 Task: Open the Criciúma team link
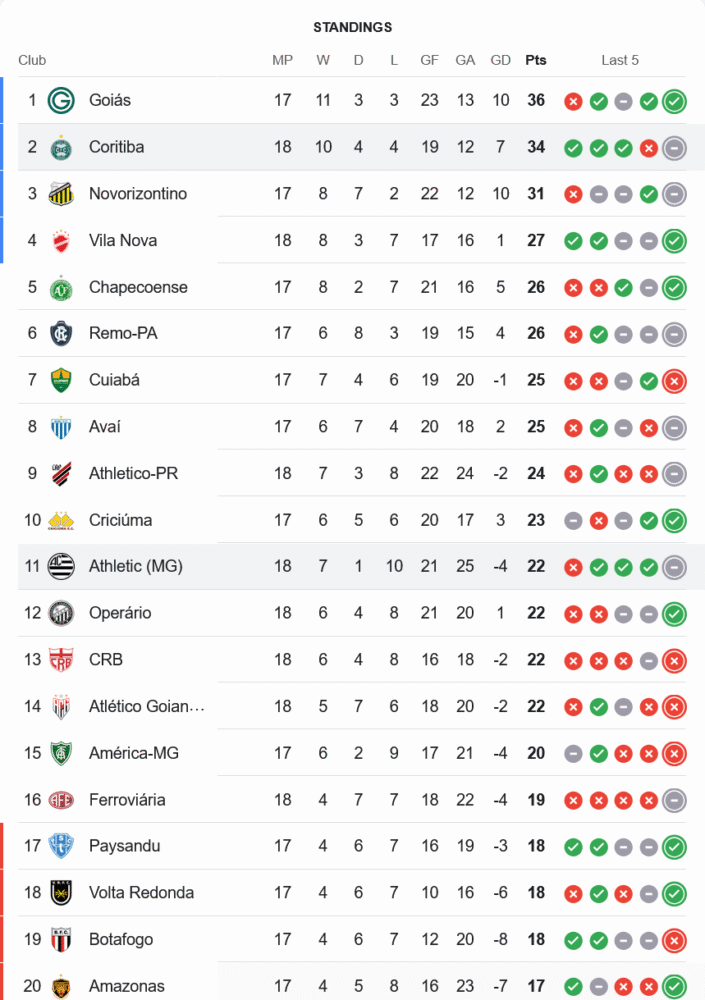point(121,520)
